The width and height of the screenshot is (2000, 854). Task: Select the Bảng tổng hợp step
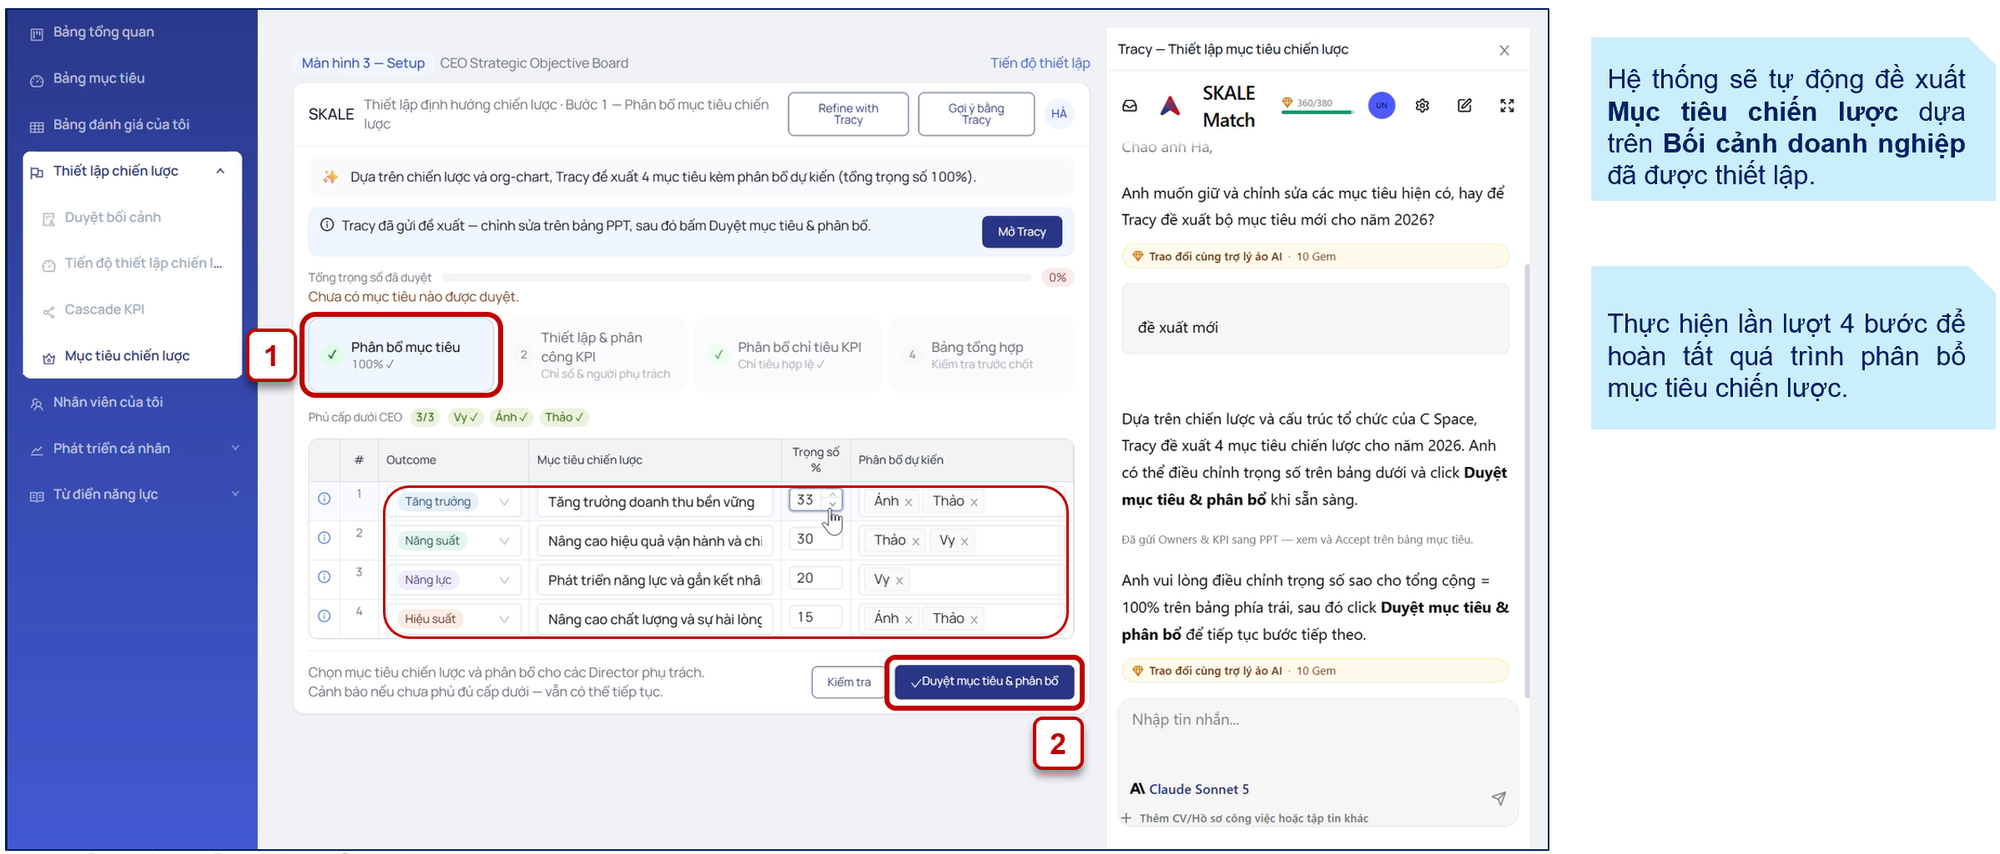click(x=981, y=355)
